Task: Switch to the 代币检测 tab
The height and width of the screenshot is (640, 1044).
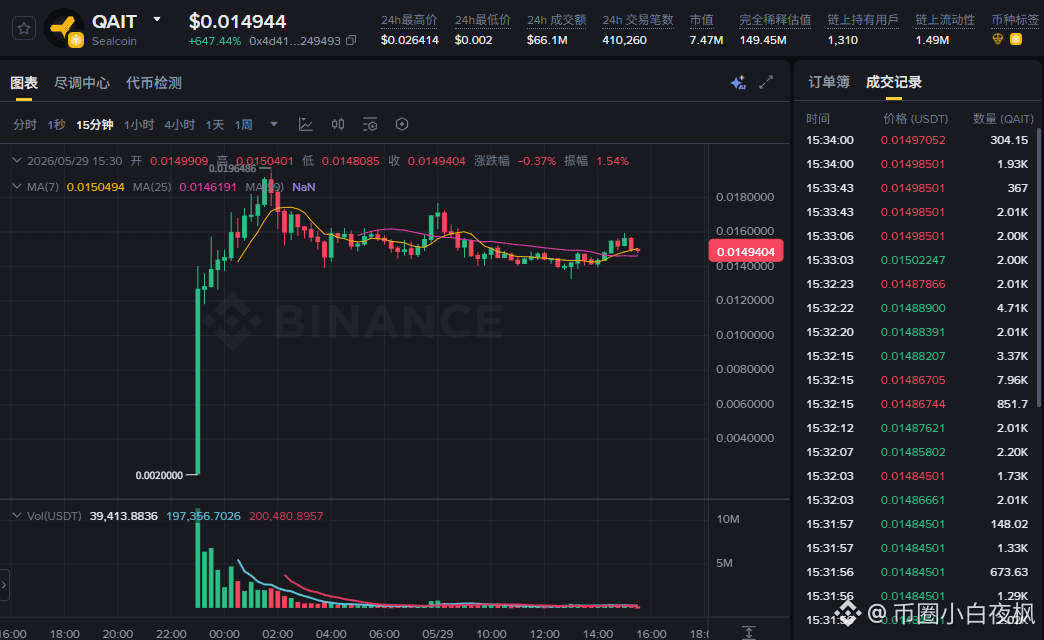Action: 154,83
